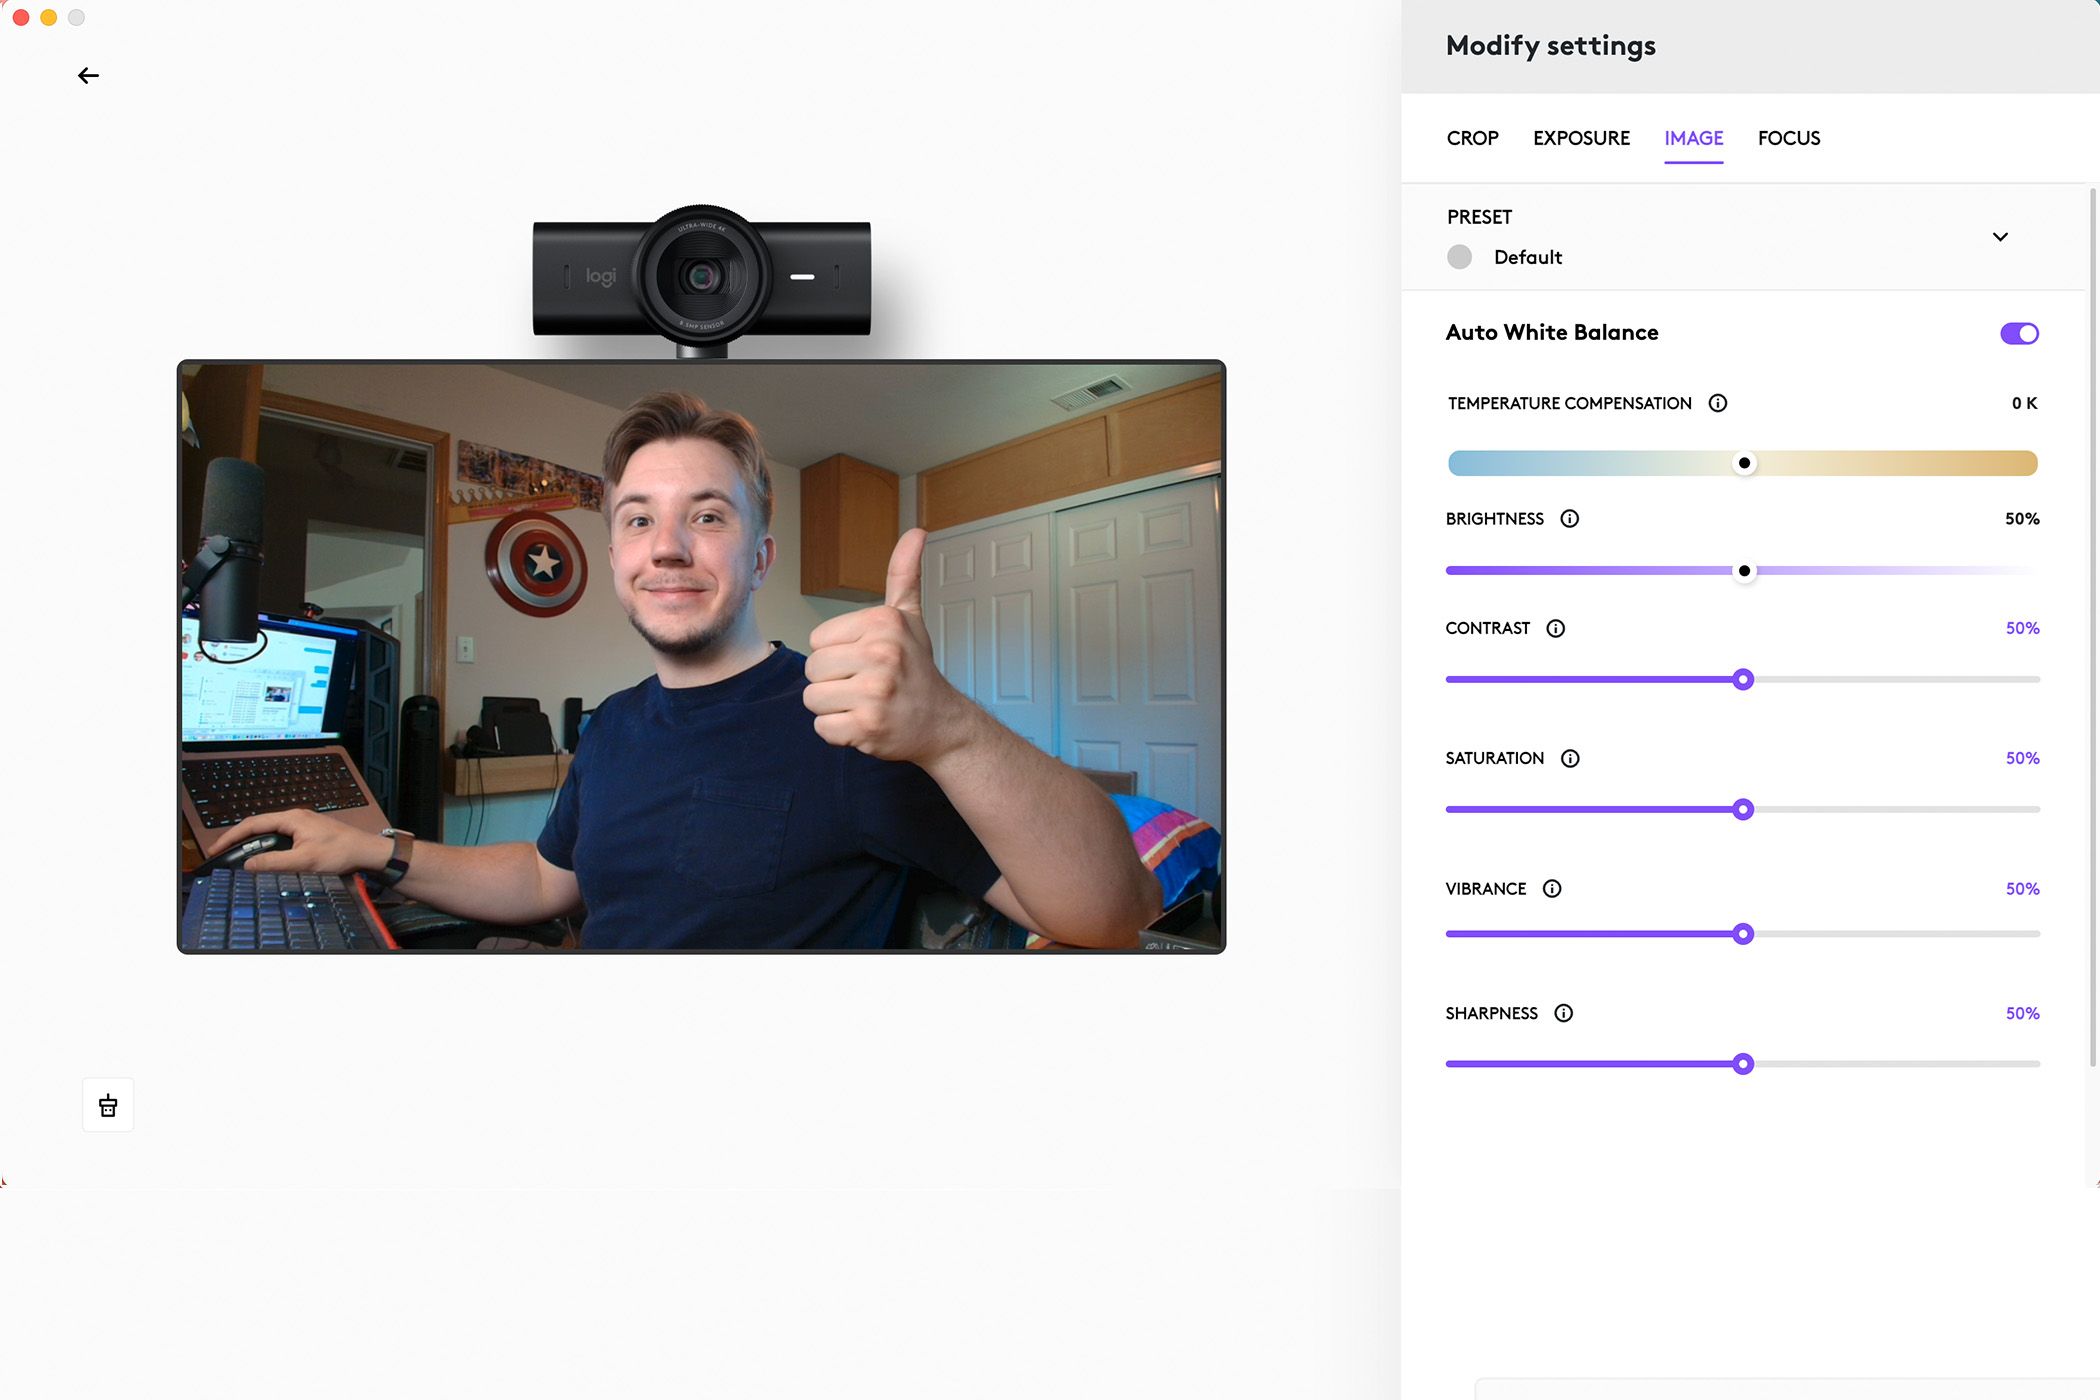Click the info icon beside Vibrance
The width and height of the screenshot is (2100, 1400).
[1552, 888]
